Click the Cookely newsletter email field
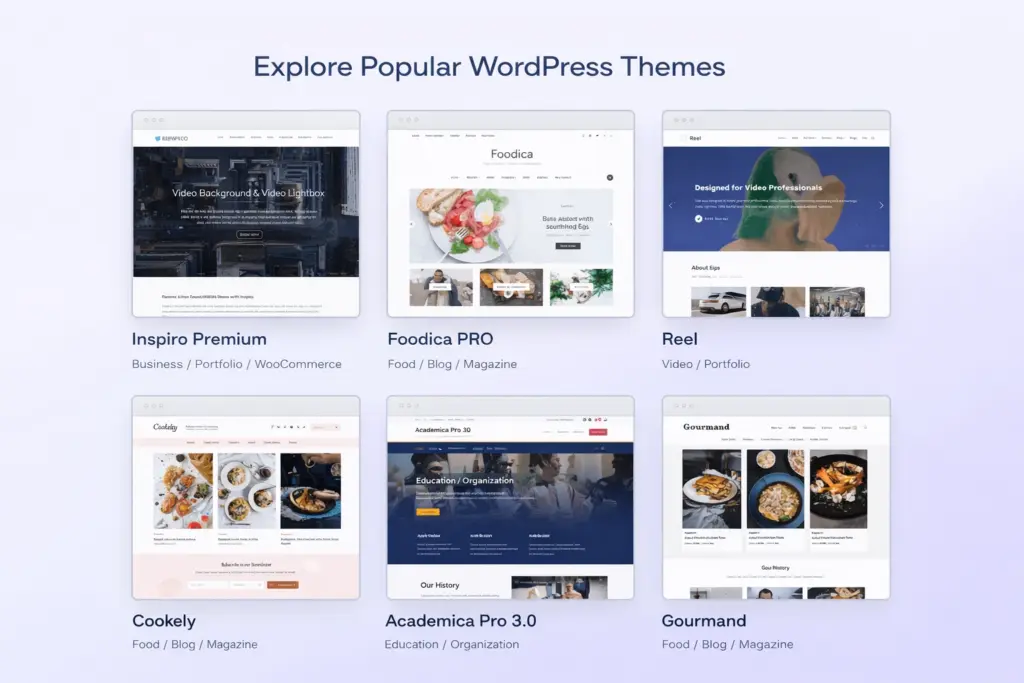1024x683 pixels. (206, 584)
